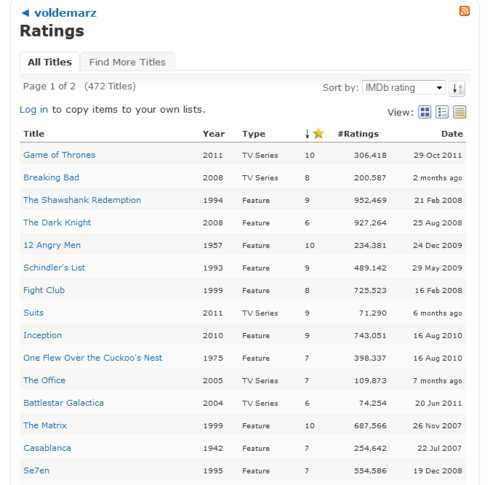The height and width of the screenshot is (485, 490).
Task: Open the Sort by IMDb rating dropdown
Action: click(404, 88)
